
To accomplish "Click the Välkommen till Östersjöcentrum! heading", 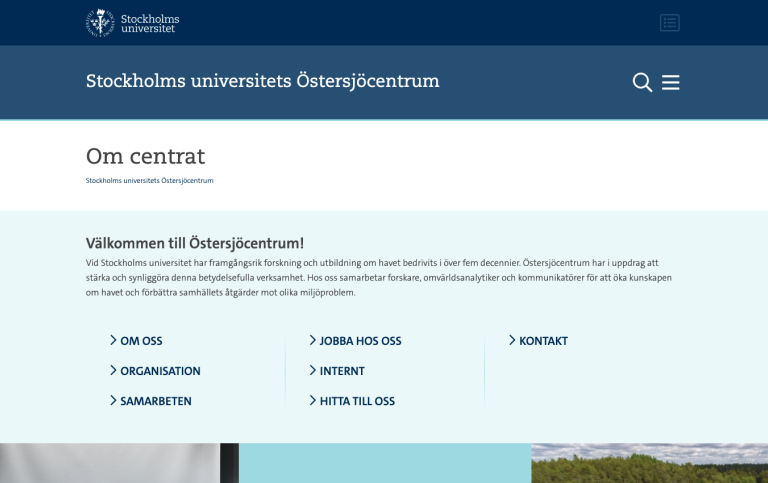I will coord(195,243).
